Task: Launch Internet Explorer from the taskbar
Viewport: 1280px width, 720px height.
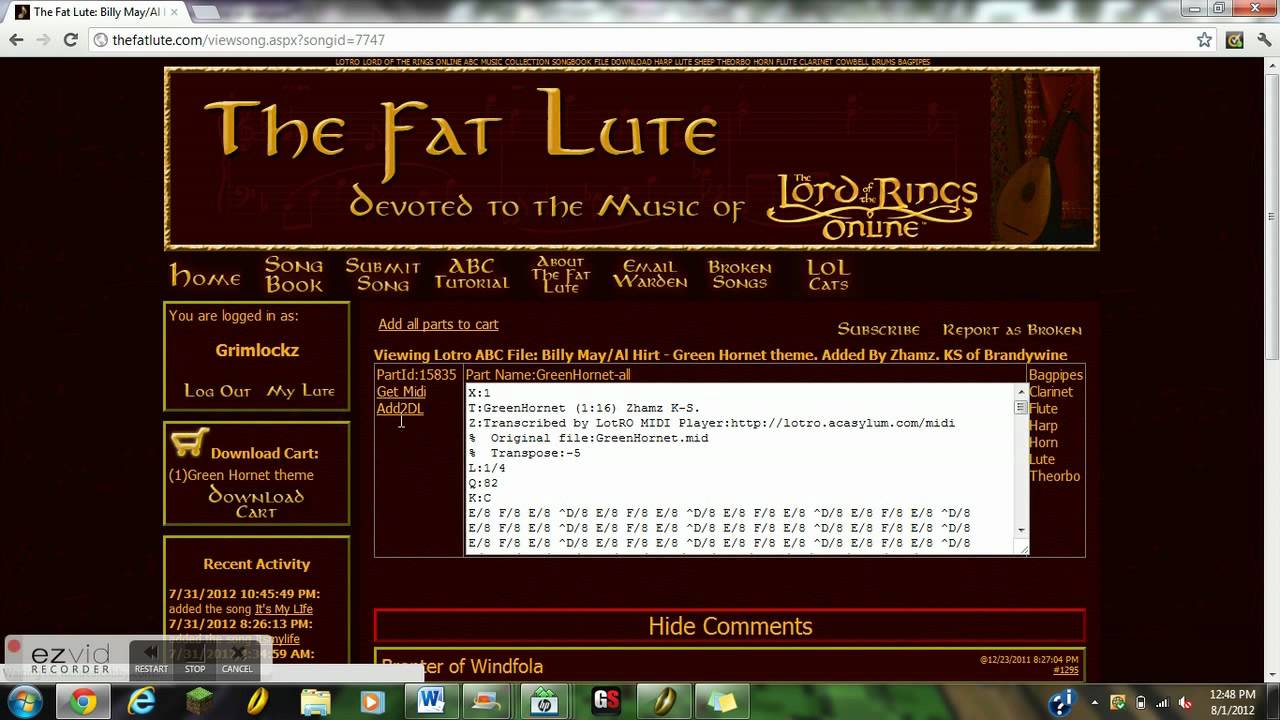Action: click(142, 701)
